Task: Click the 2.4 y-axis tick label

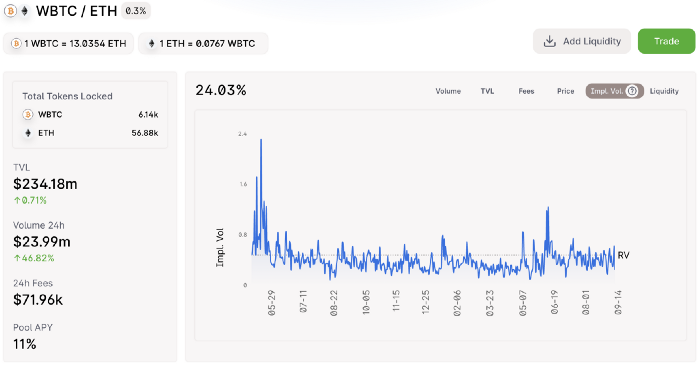Action: click(242, 134)
